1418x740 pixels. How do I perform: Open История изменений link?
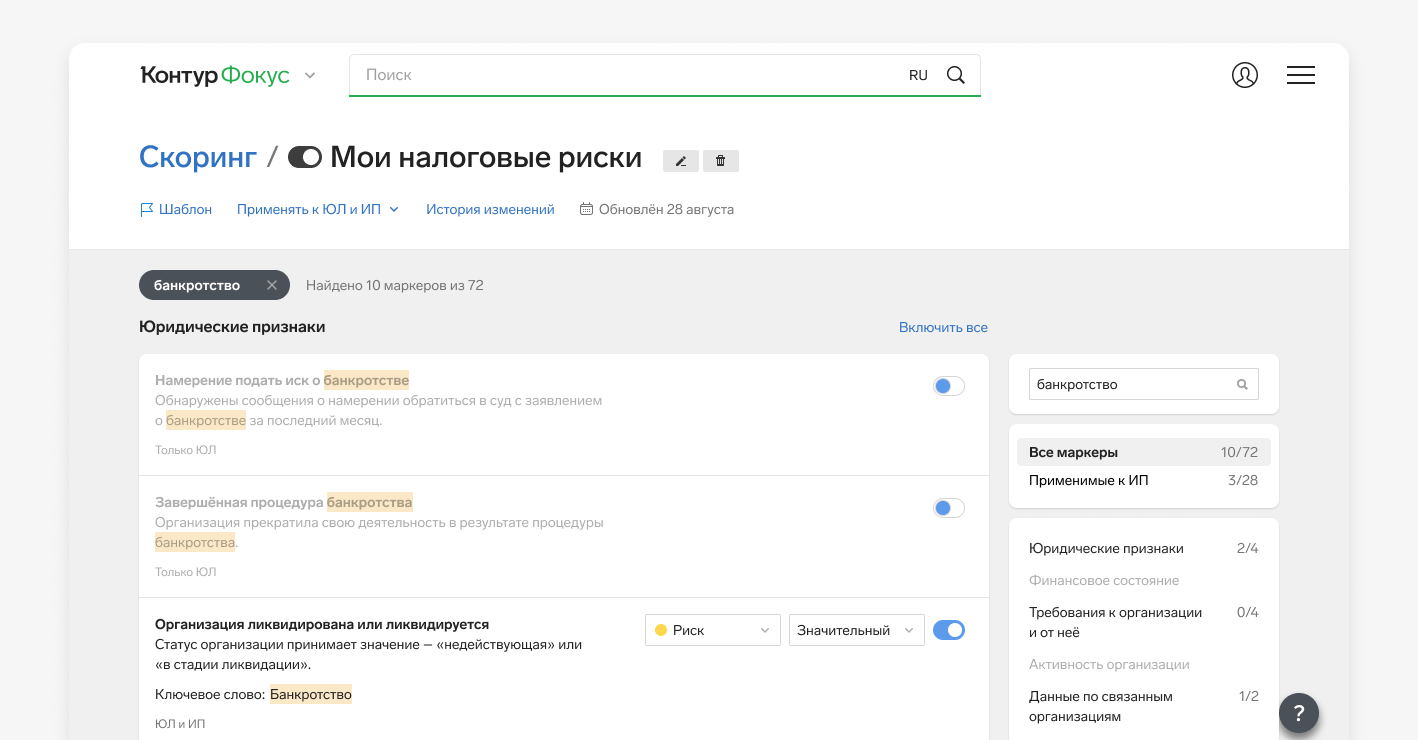tap(490, 209)
